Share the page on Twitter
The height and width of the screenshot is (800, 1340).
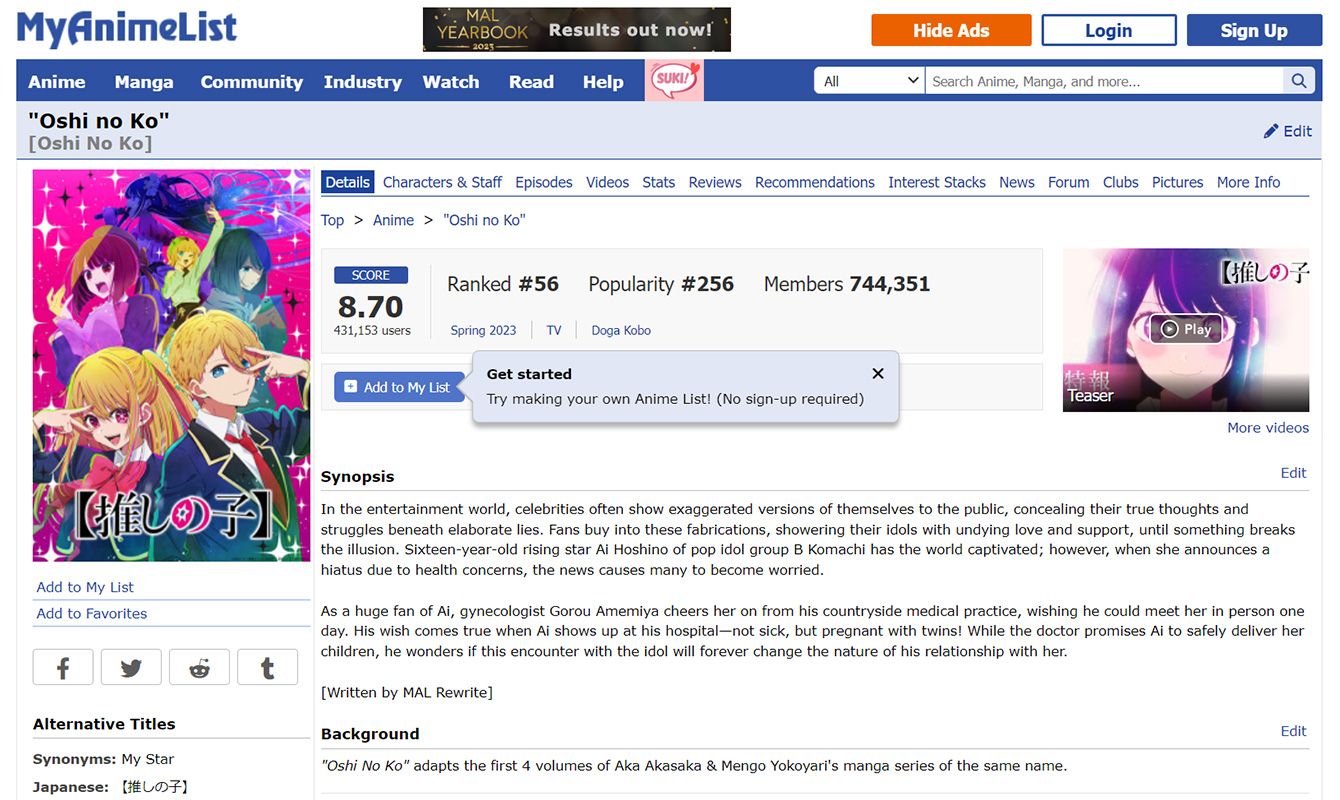click(x=131, y=667)
